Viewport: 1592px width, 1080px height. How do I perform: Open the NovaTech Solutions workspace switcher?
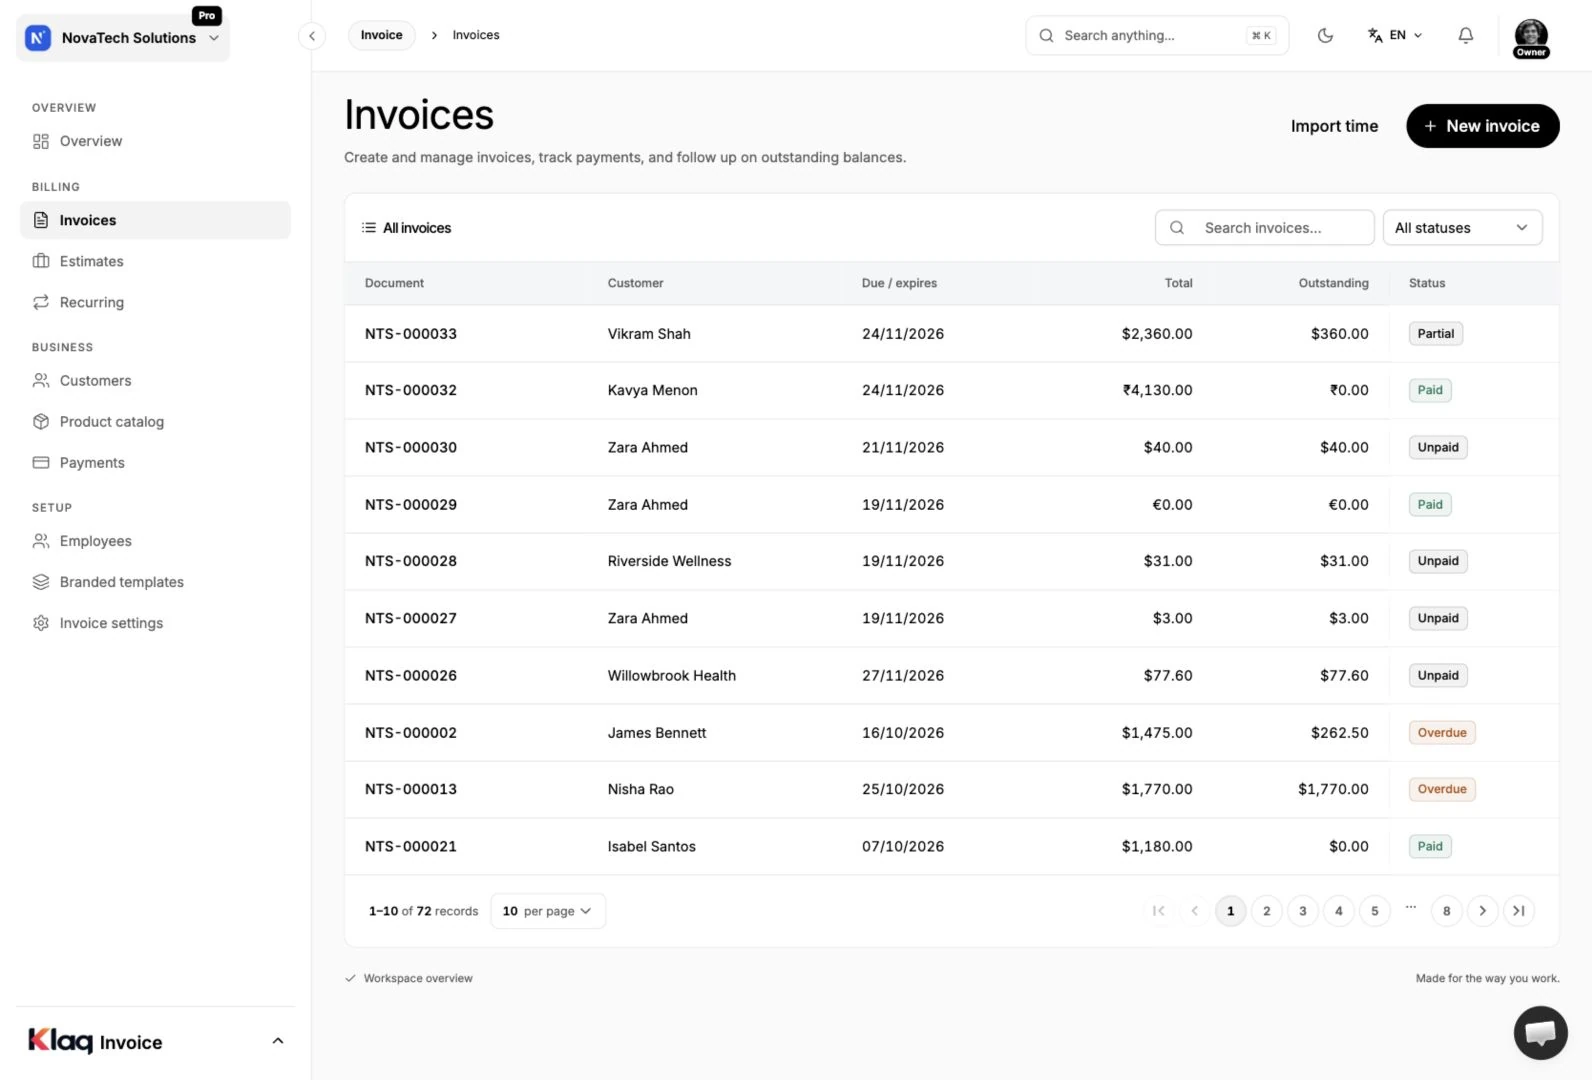coord(123,38)
